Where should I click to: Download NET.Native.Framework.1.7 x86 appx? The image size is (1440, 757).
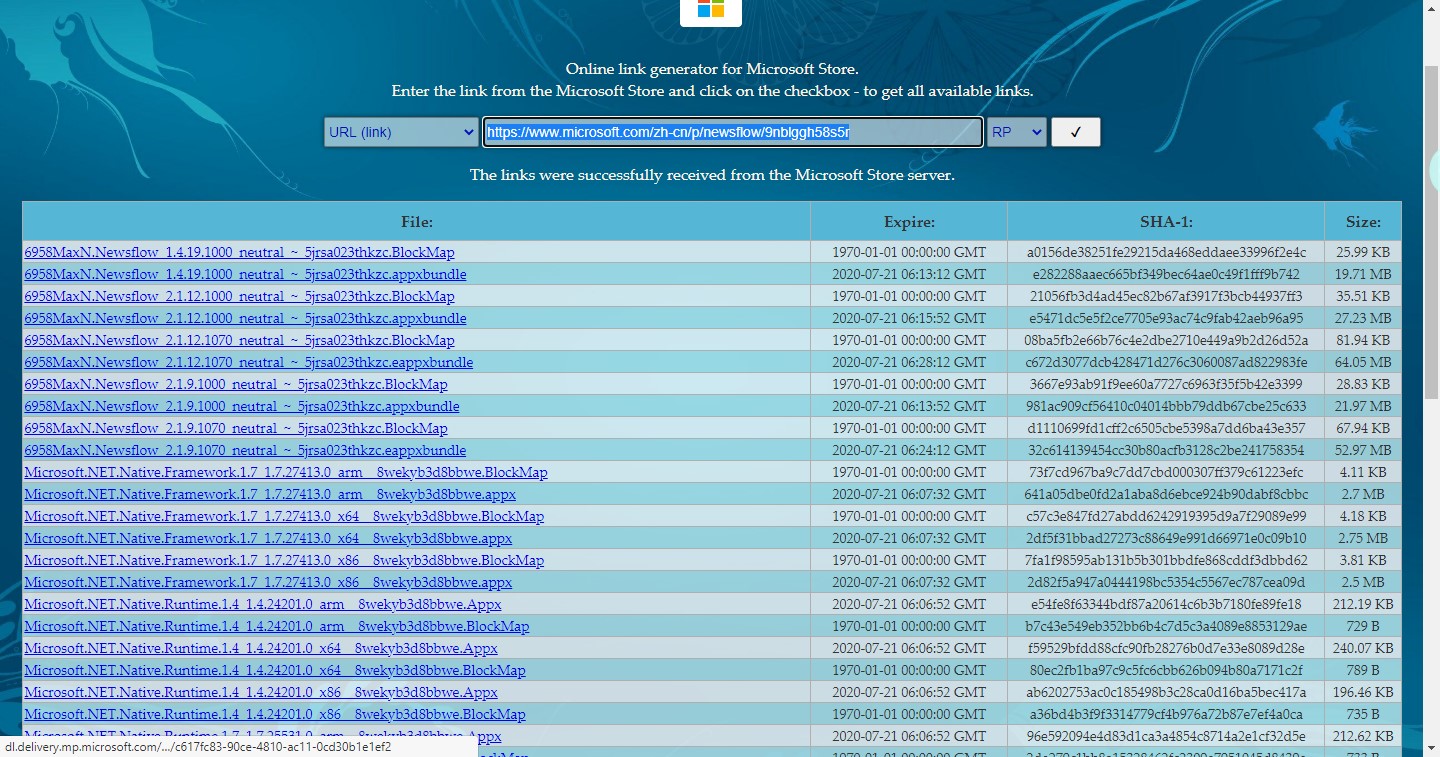[268, 582]
